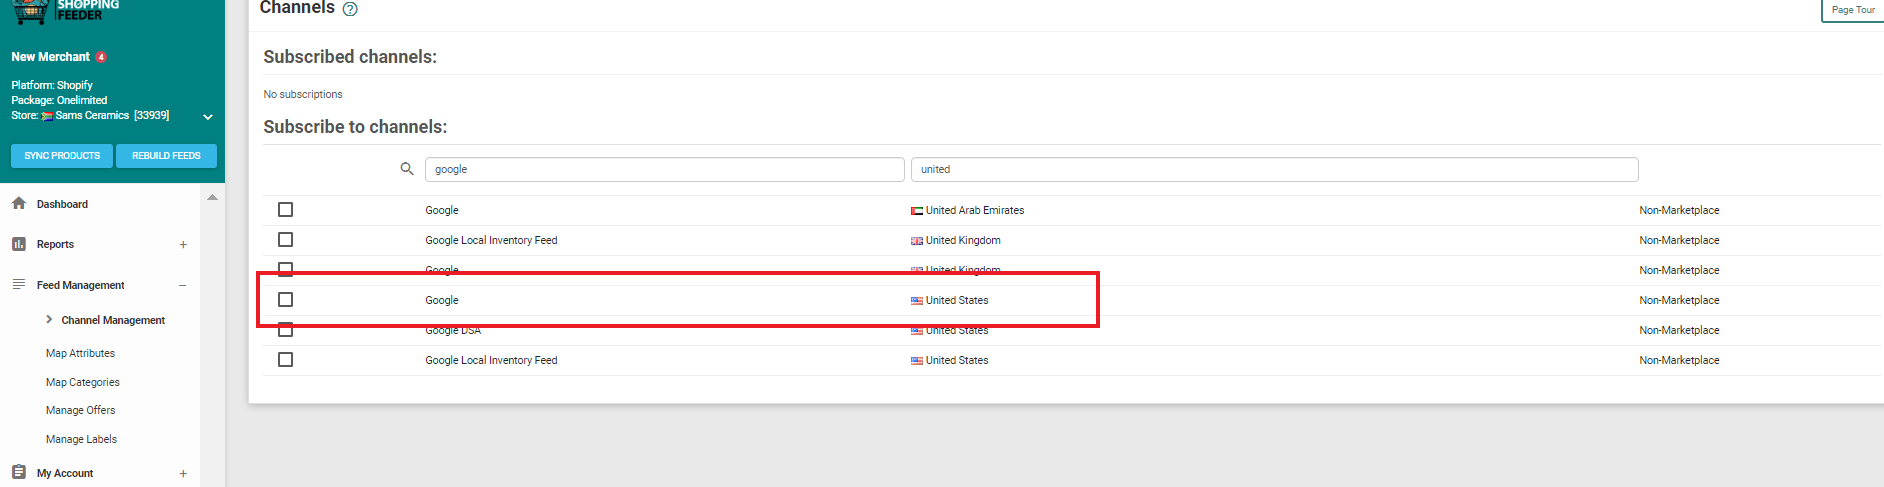Toggle the Channel Management chevron
This screenshot has height=487, width=1884.
(49, 319)
